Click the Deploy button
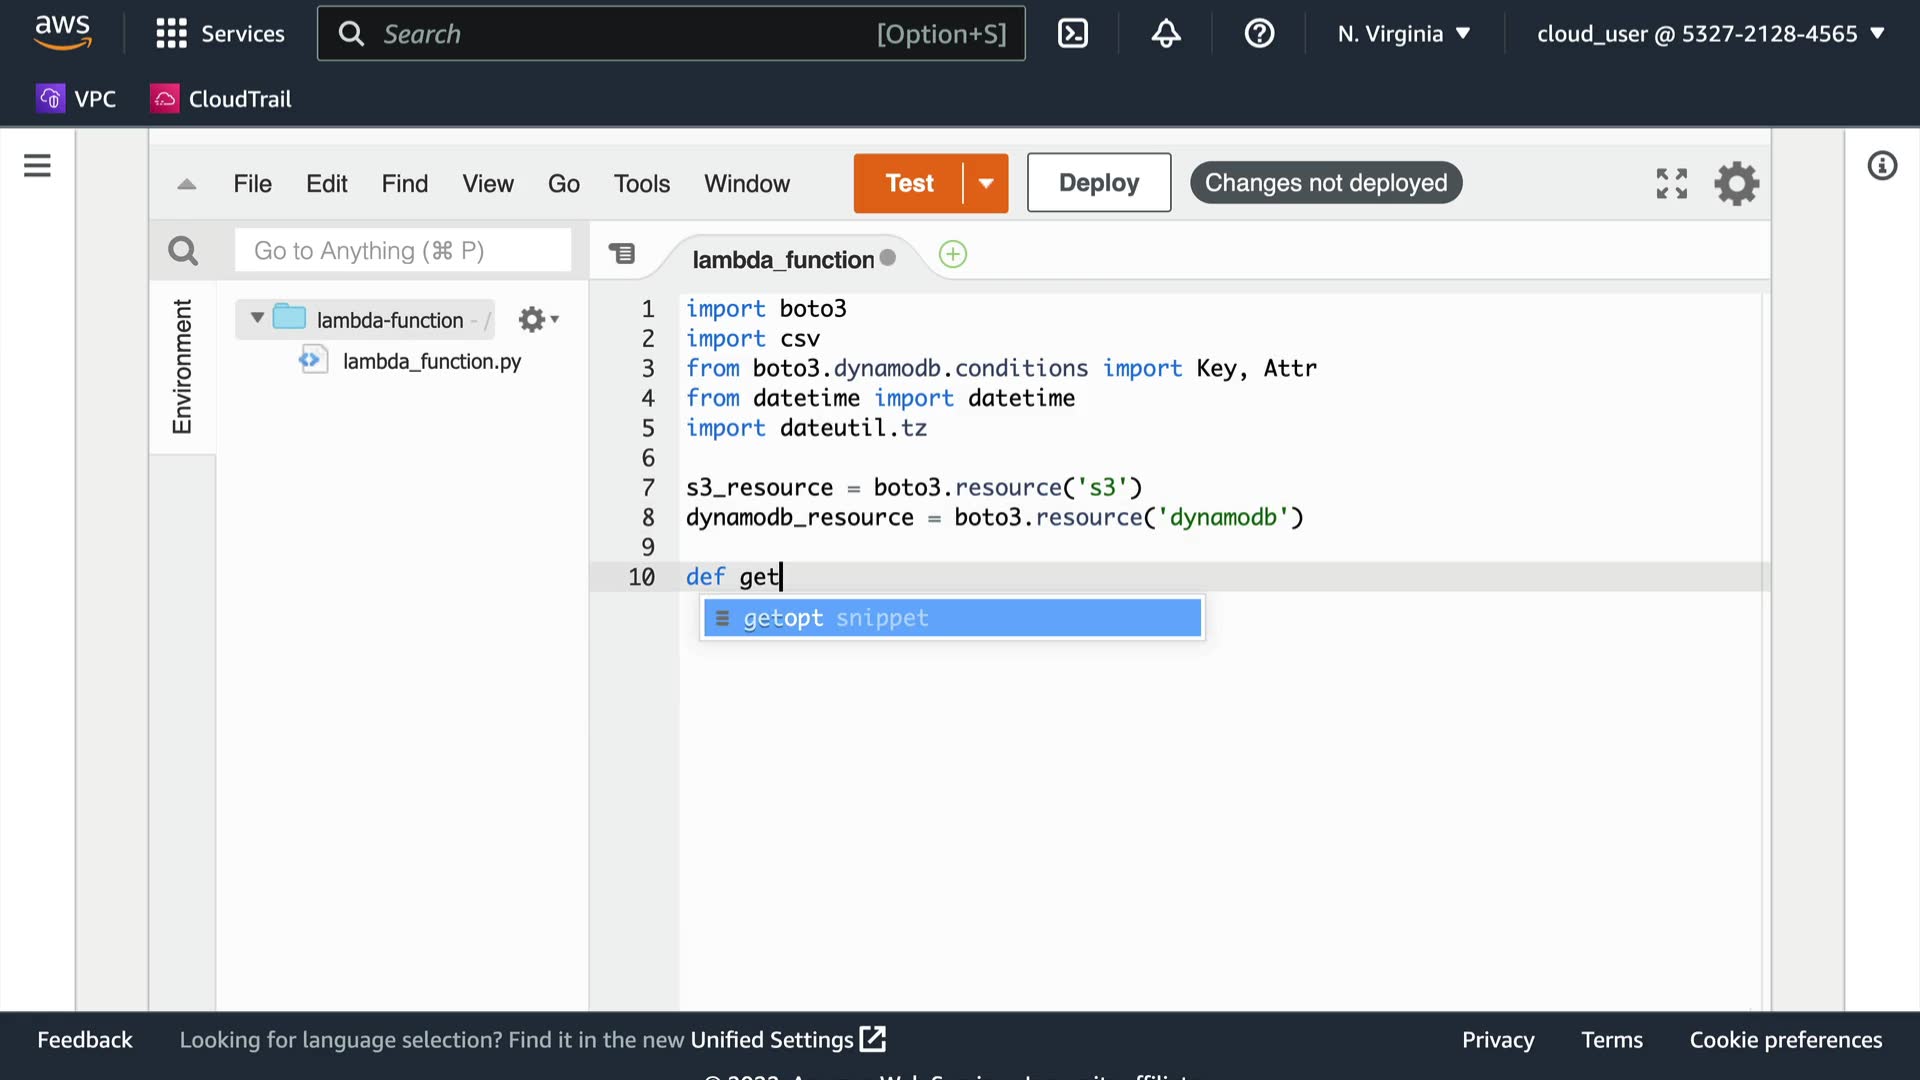This screenshot has width=1920, height=1080. 1098,183
